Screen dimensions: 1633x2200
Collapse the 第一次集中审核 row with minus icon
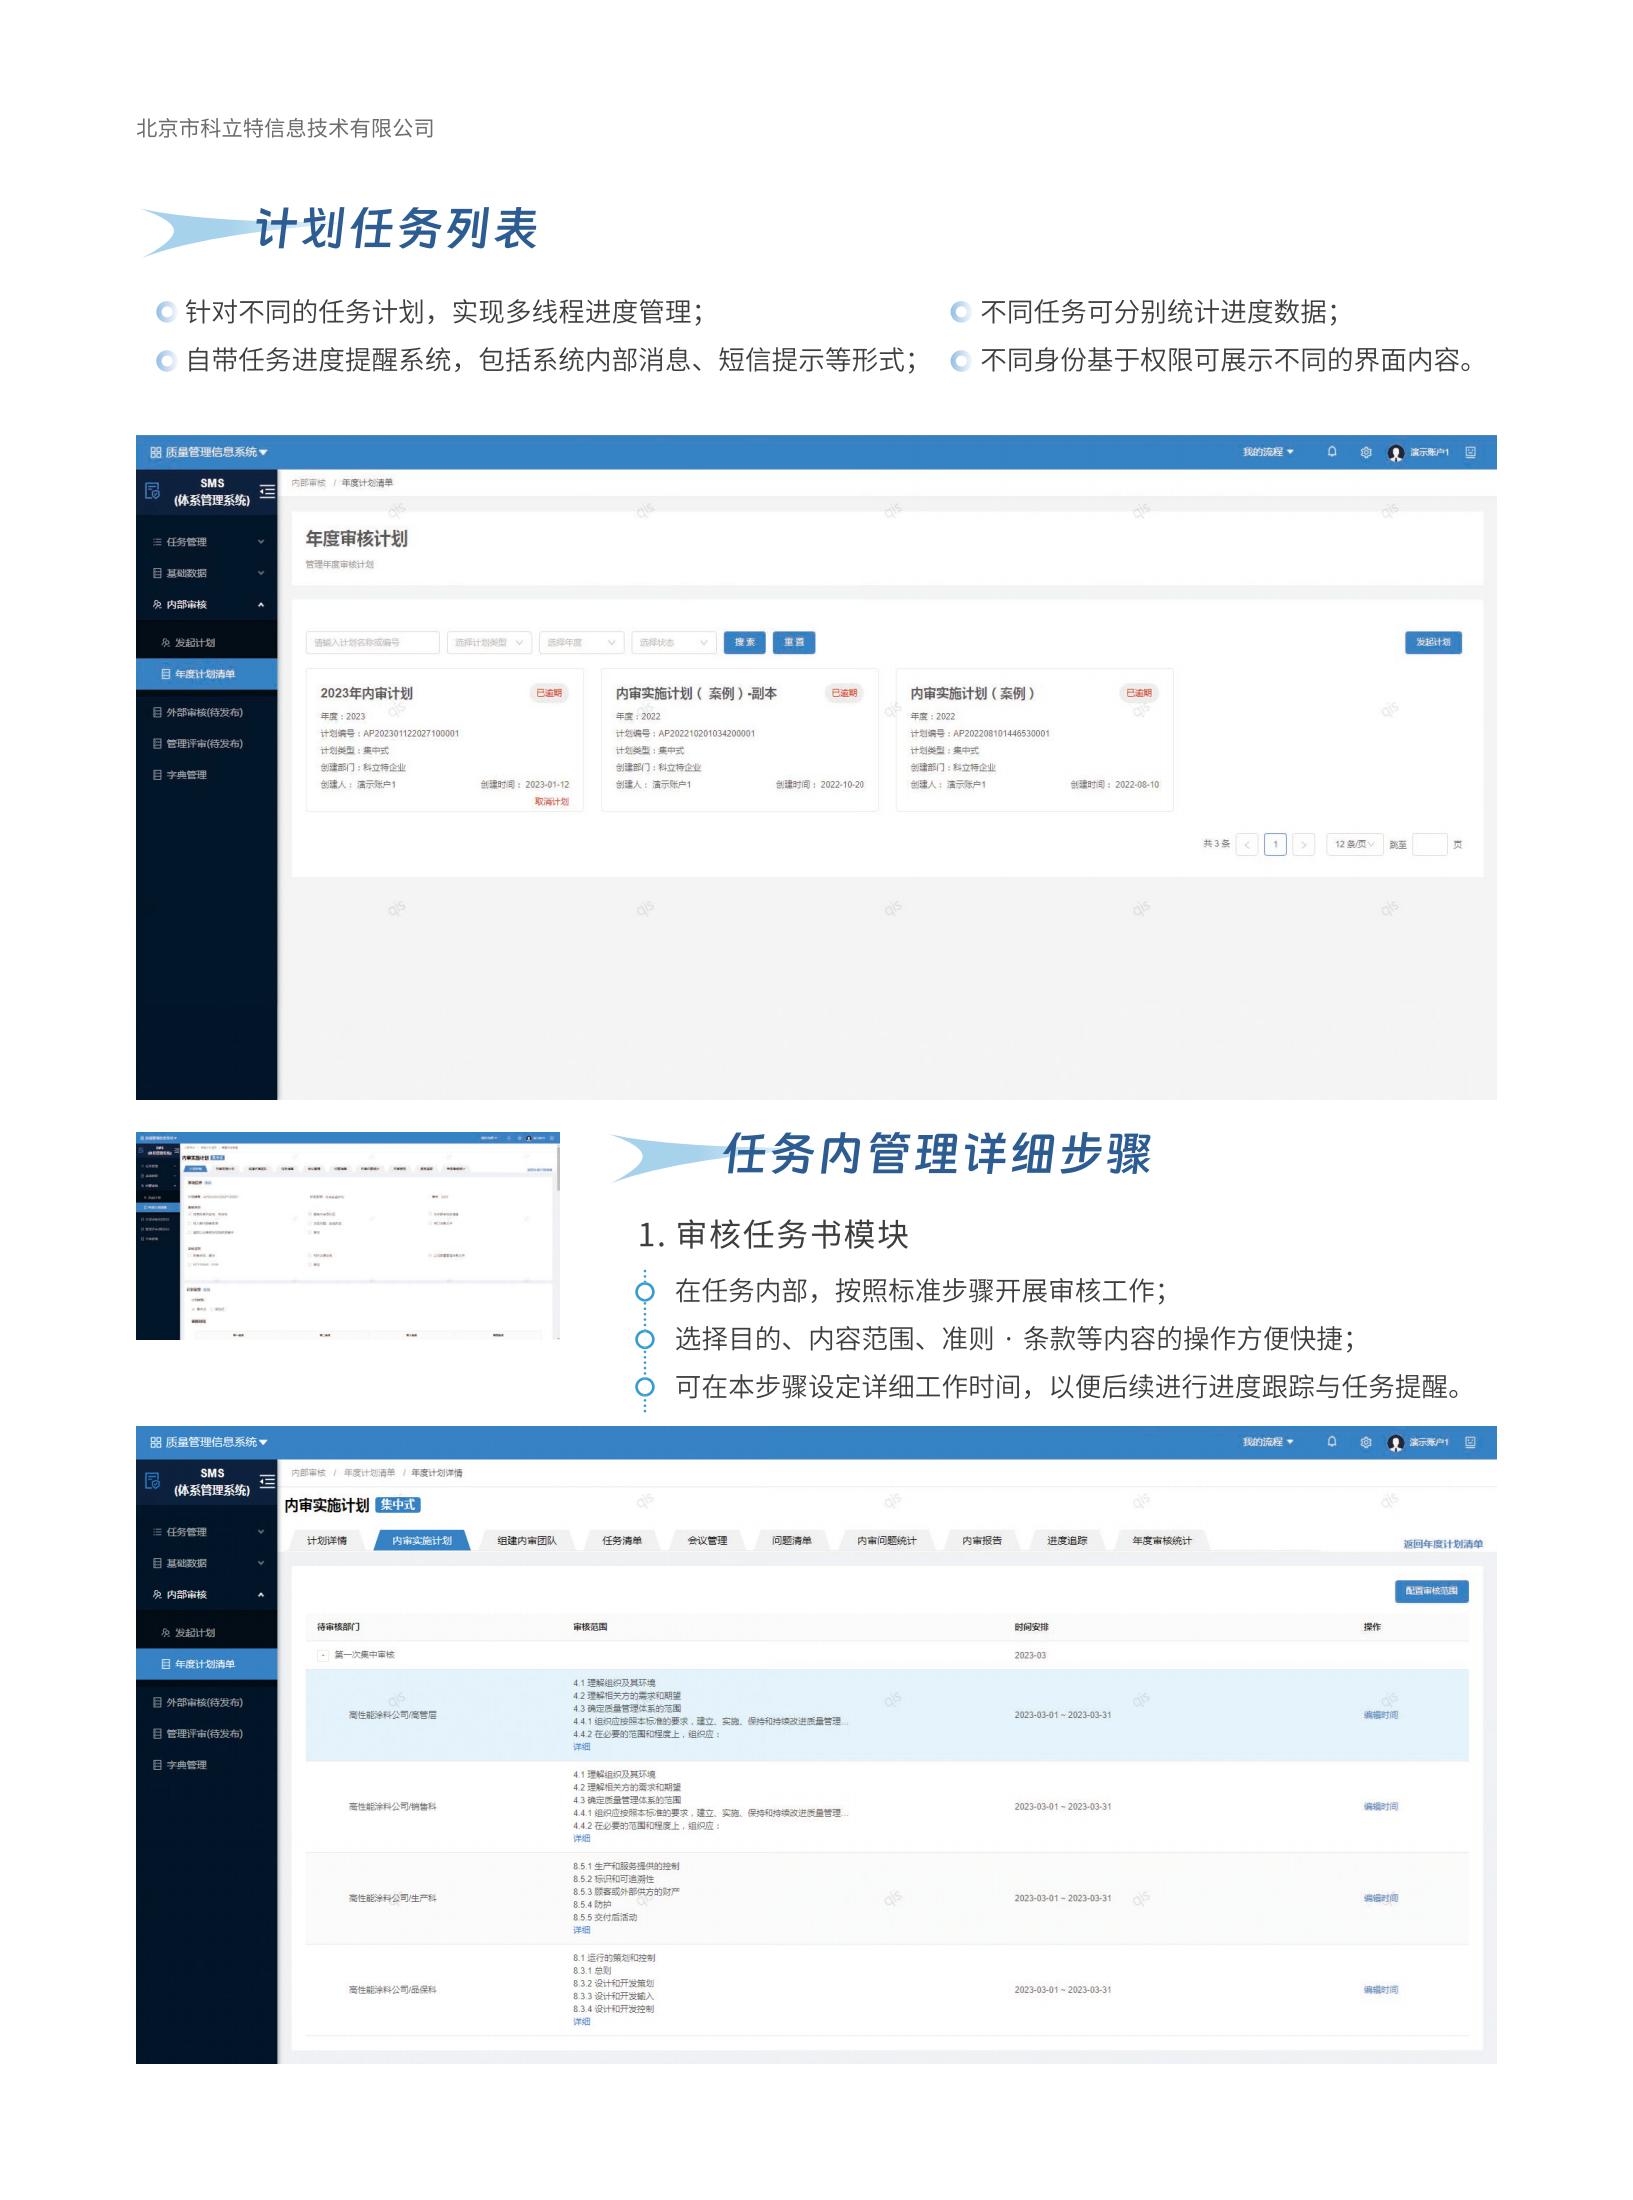(323, 1655)
